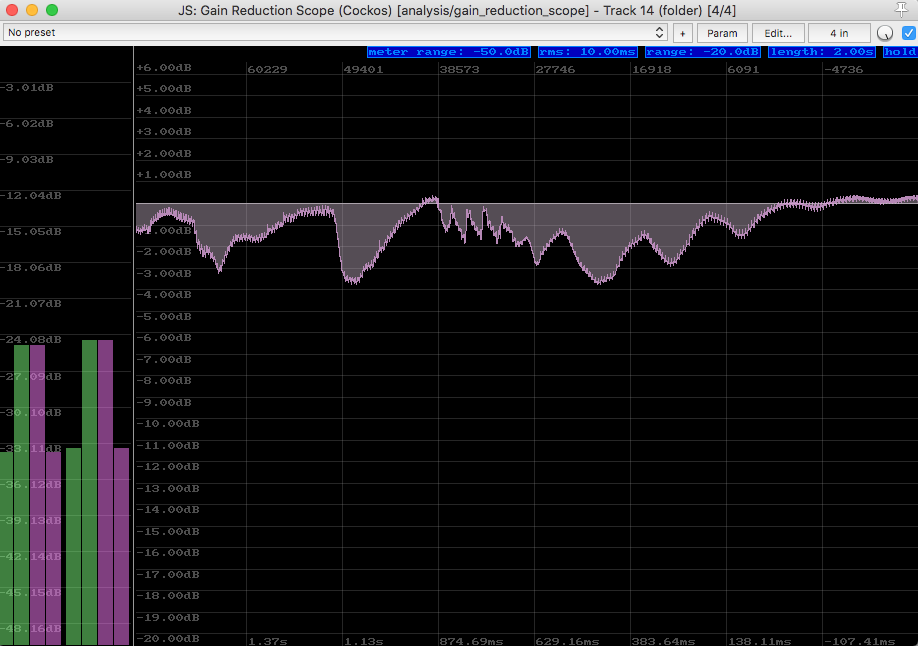Click the +1.00dB scale label

coord(164,175)
